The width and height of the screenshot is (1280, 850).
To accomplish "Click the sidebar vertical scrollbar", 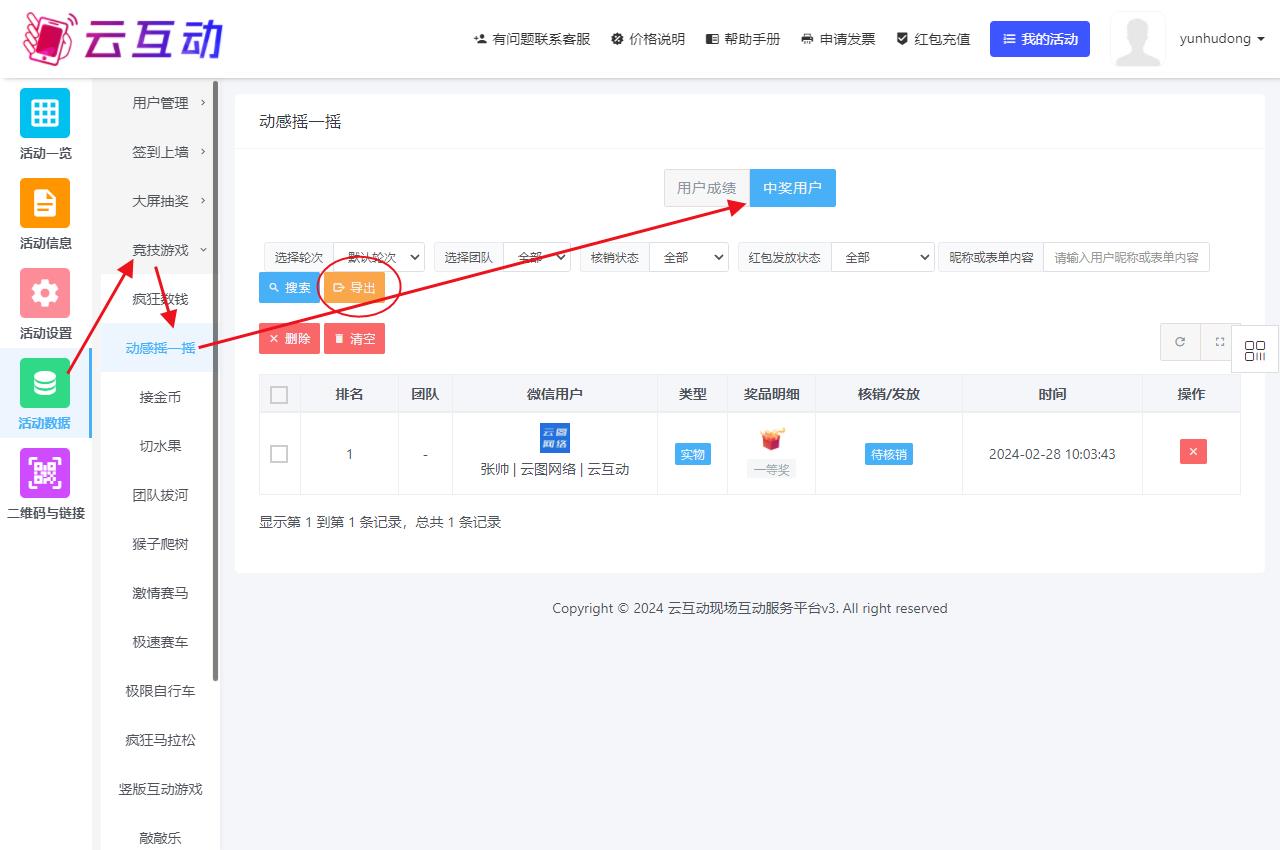I will 216,380.
